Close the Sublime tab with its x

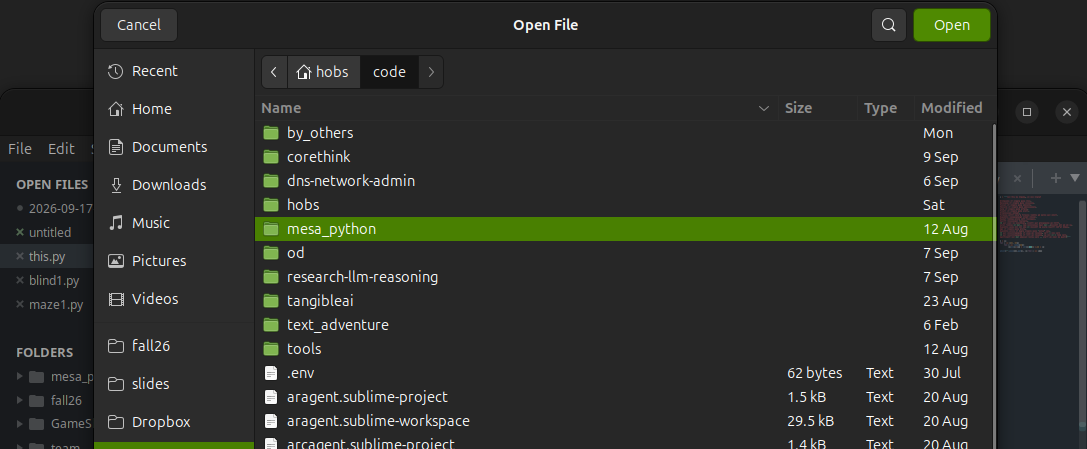click(1017, 178)
